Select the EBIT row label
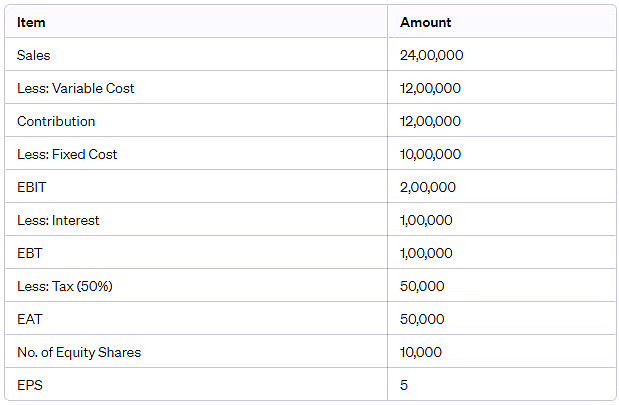Screen dimensions: 619x405 [32, 187]
